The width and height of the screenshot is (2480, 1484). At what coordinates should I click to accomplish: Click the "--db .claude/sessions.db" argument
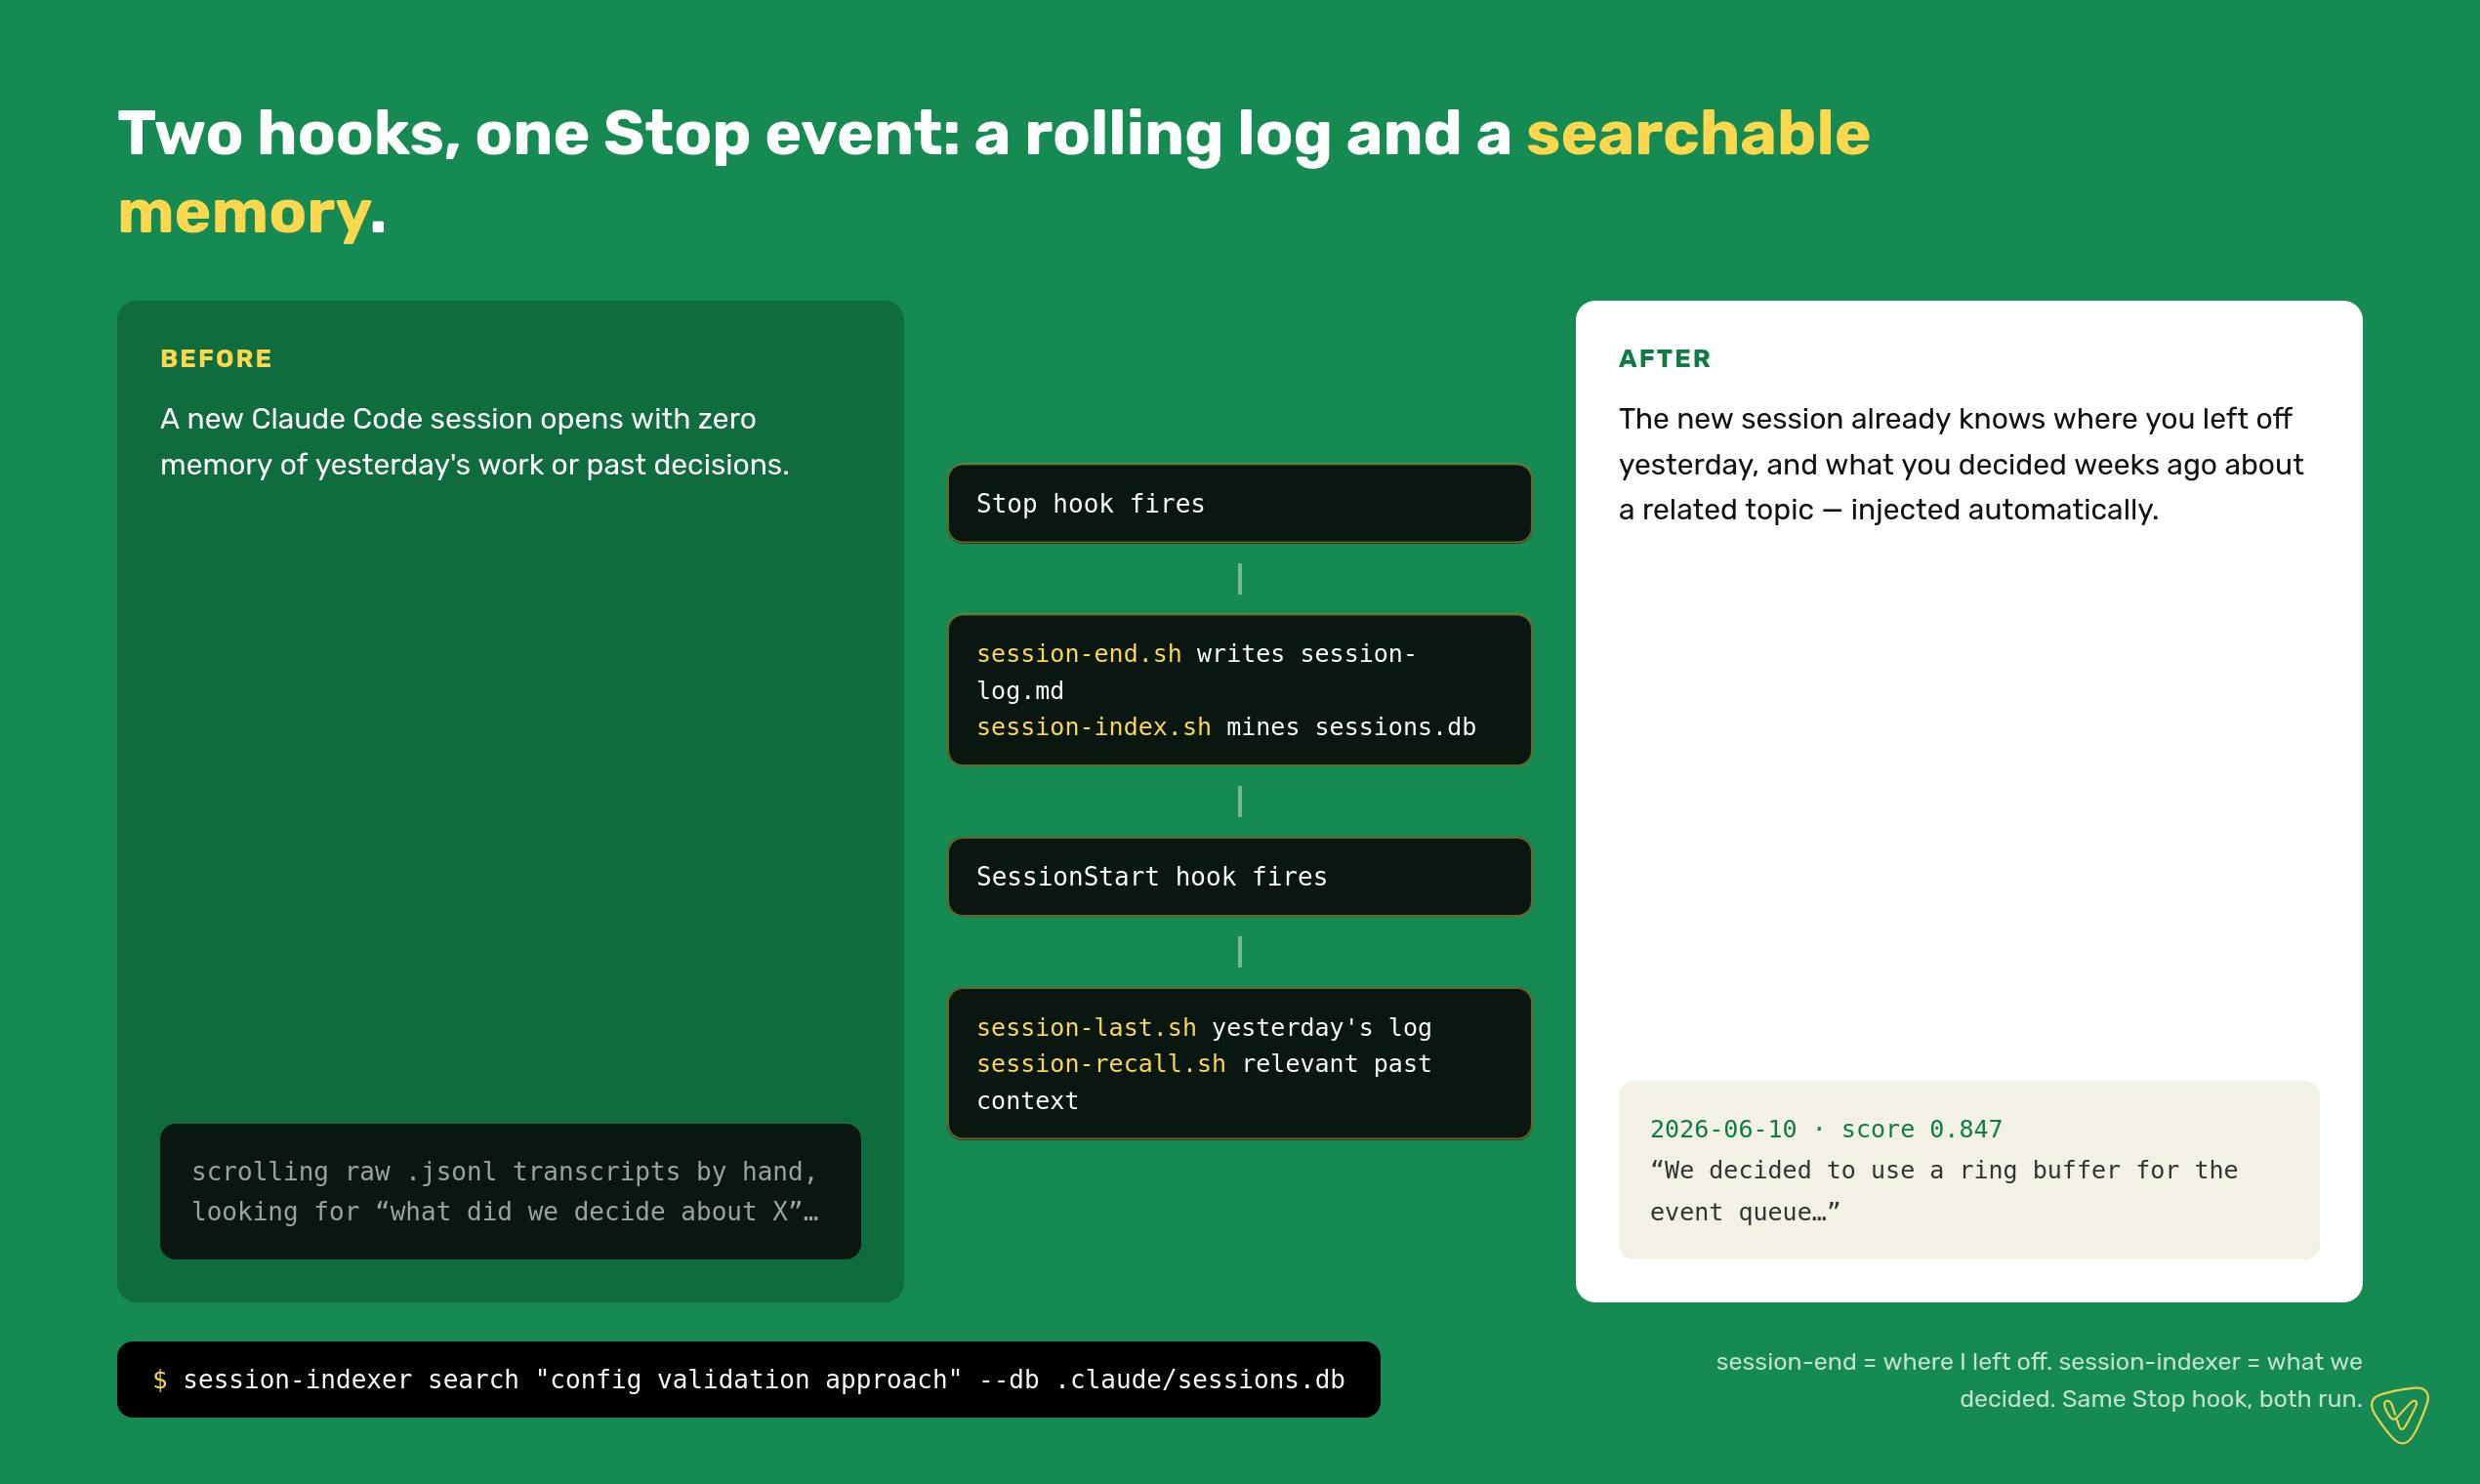pyautogui.click(x=1161, y=1380)
